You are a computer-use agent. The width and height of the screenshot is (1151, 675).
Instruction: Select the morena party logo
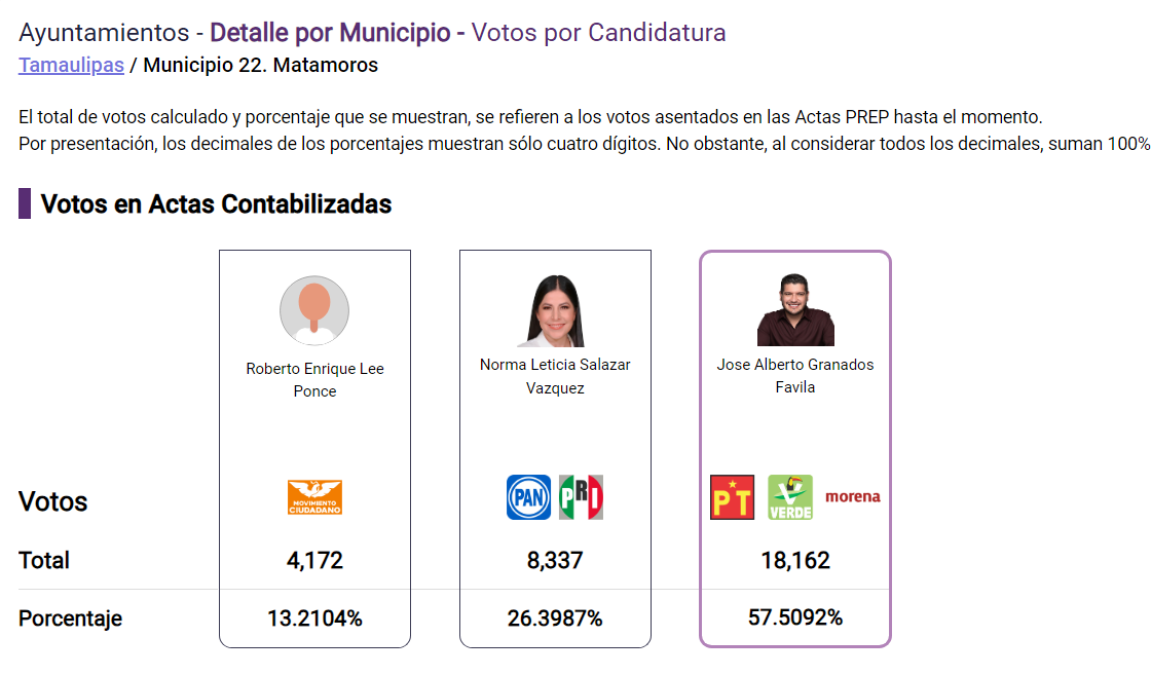coord(851,495)
